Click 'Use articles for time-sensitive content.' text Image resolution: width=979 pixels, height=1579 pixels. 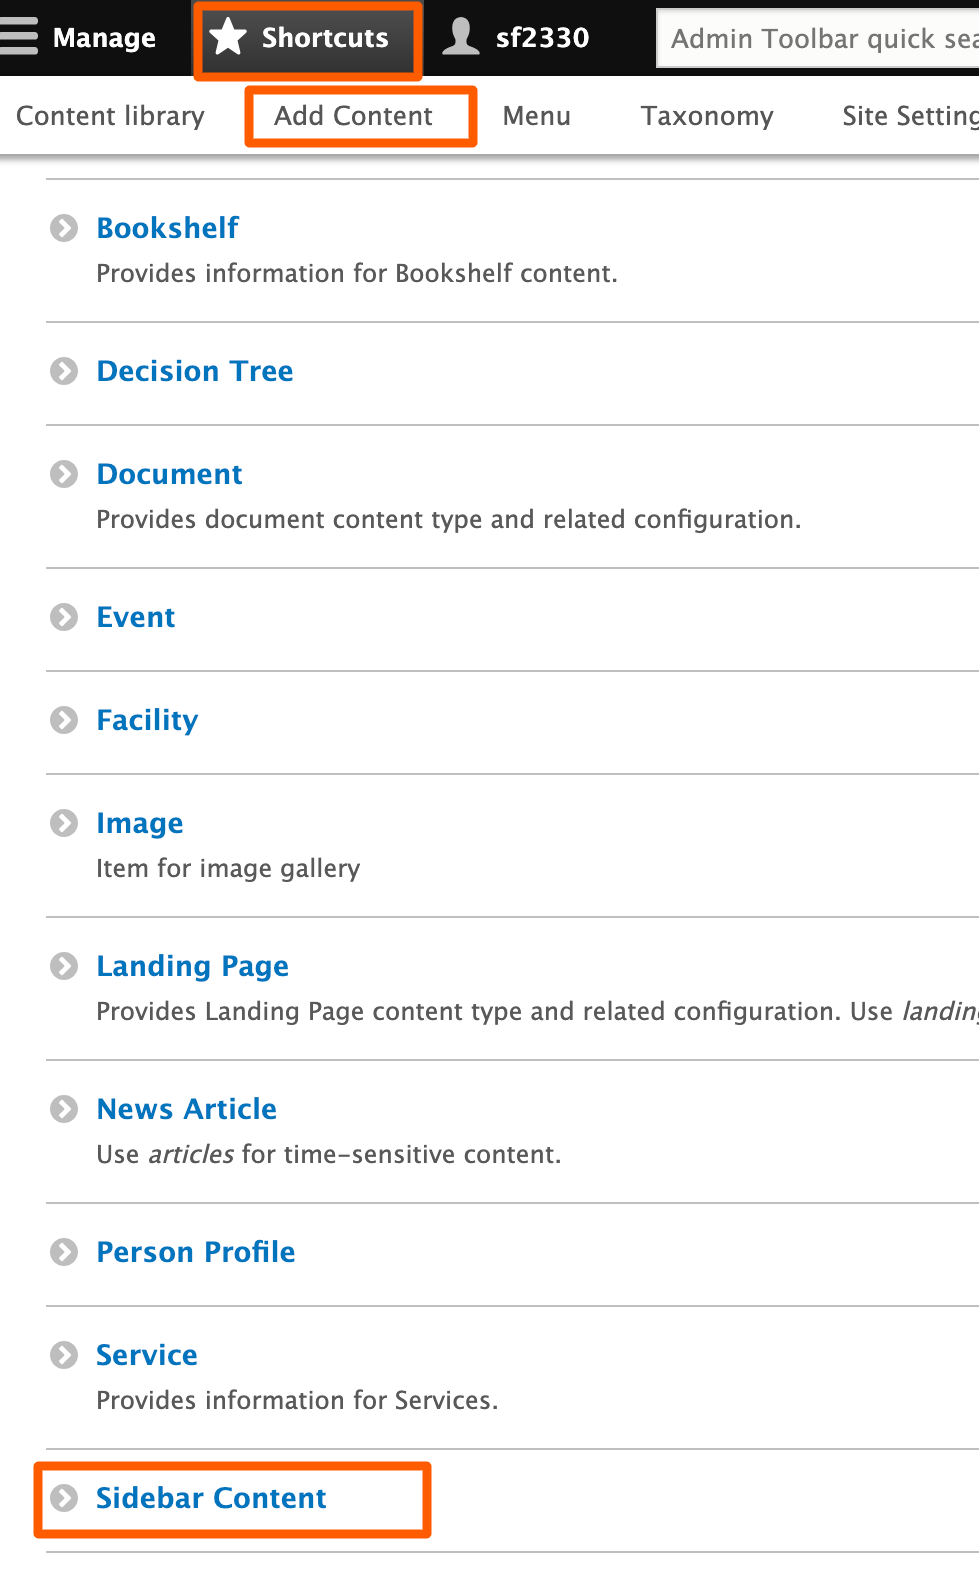(329, 1154)
